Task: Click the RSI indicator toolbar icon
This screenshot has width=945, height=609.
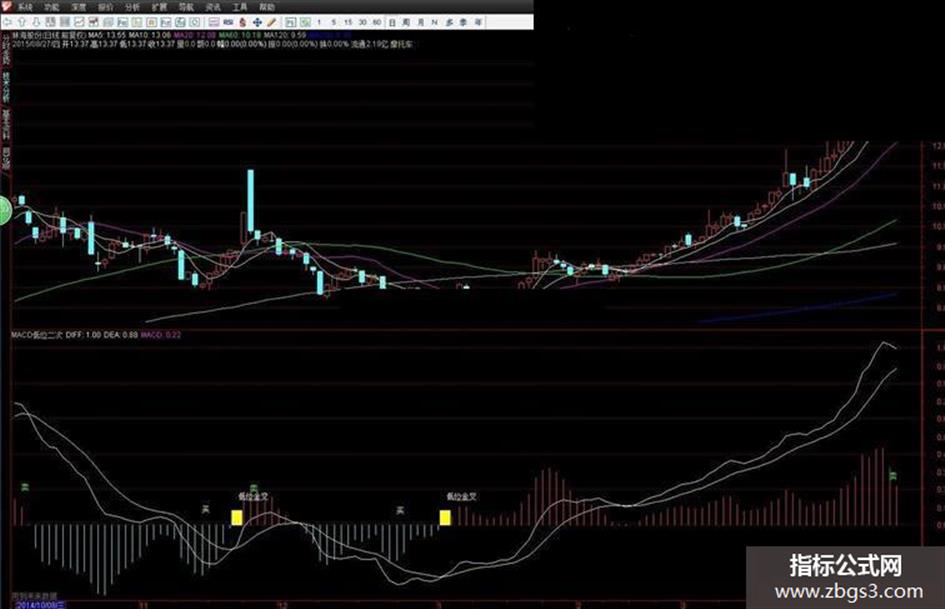Action: (x=228, y=22)
